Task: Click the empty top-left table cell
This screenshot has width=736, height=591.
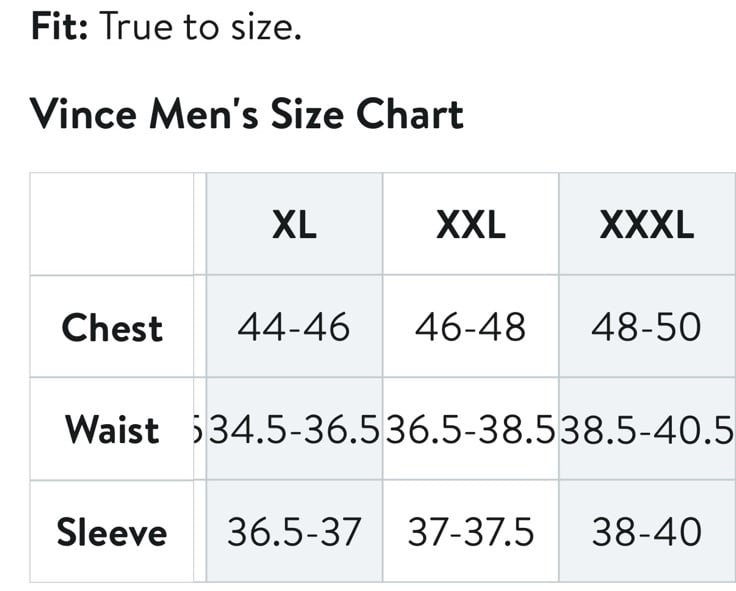Action: click(112, 224)
